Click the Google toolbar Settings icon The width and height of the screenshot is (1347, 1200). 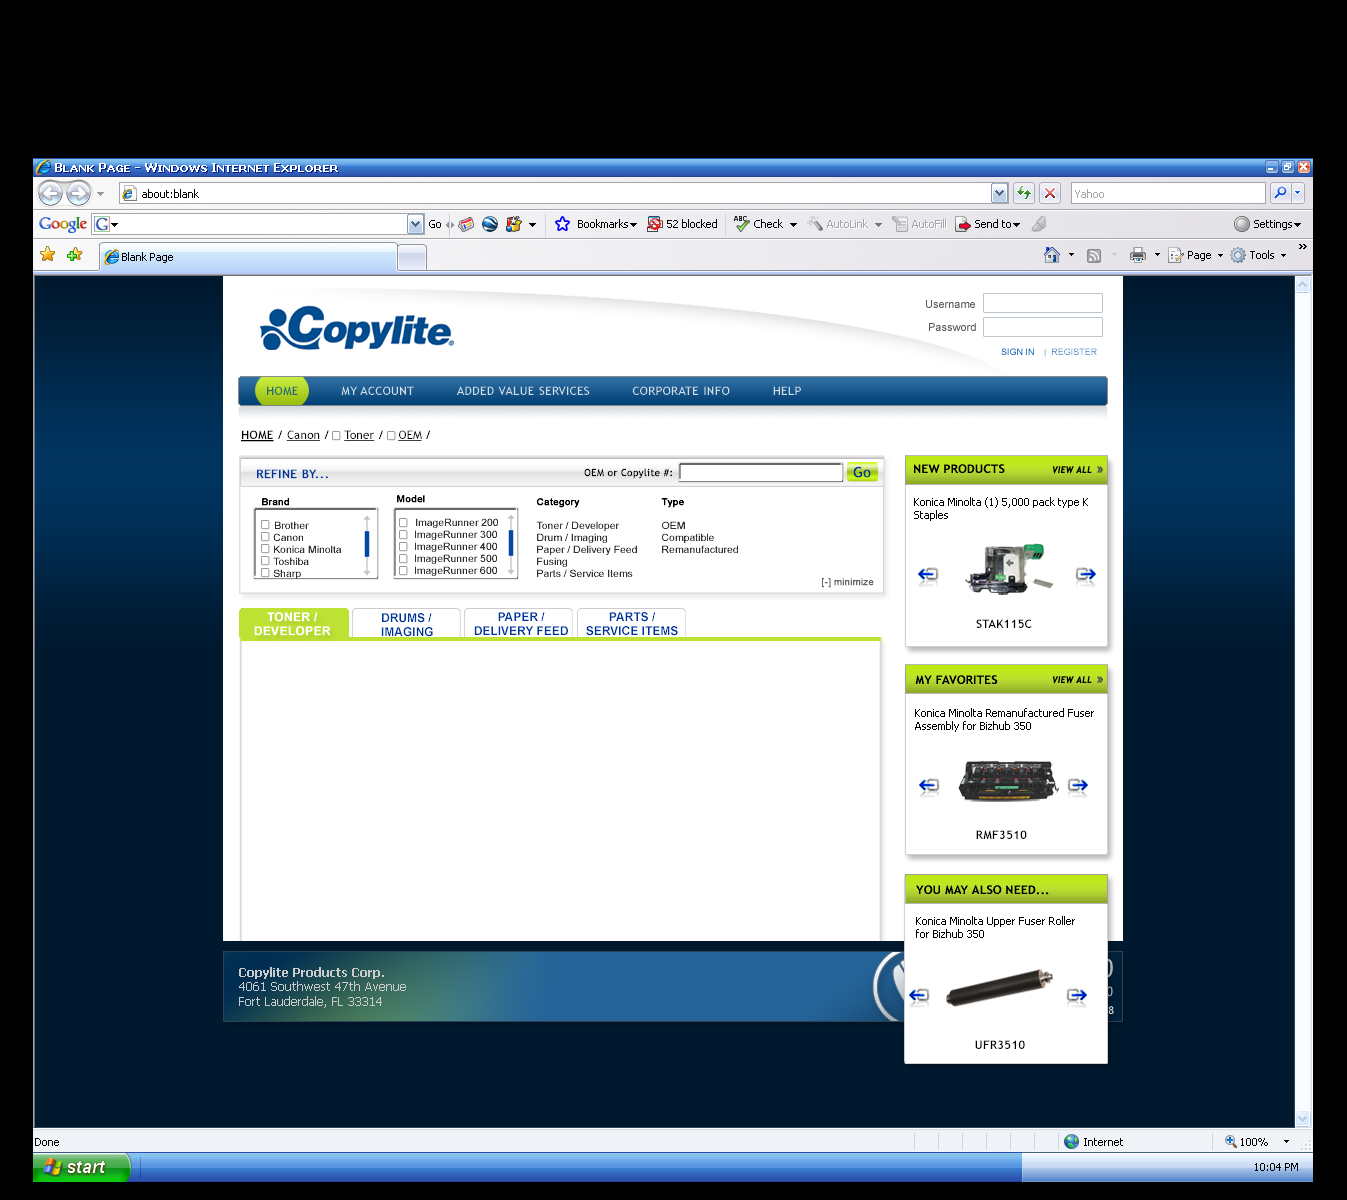[x=1242, y=224]
